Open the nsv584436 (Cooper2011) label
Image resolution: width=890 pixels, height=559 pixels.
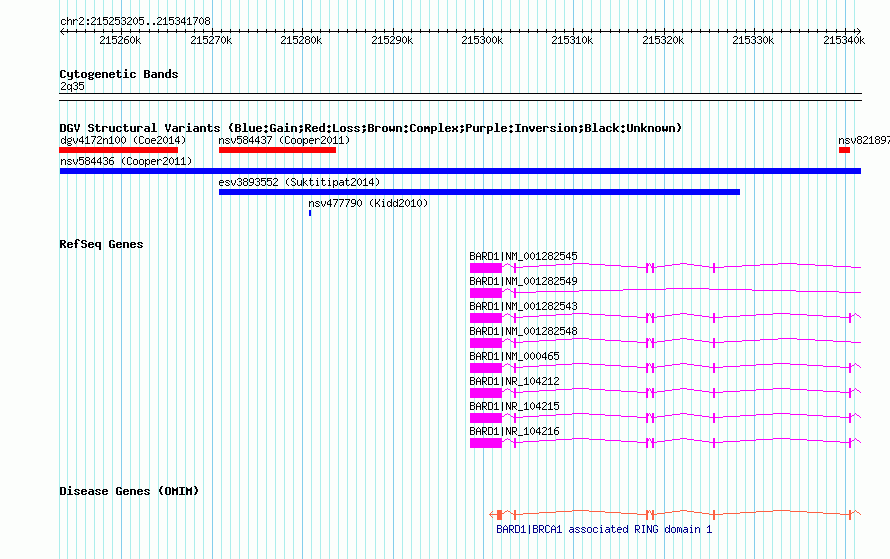click(126, 161)
